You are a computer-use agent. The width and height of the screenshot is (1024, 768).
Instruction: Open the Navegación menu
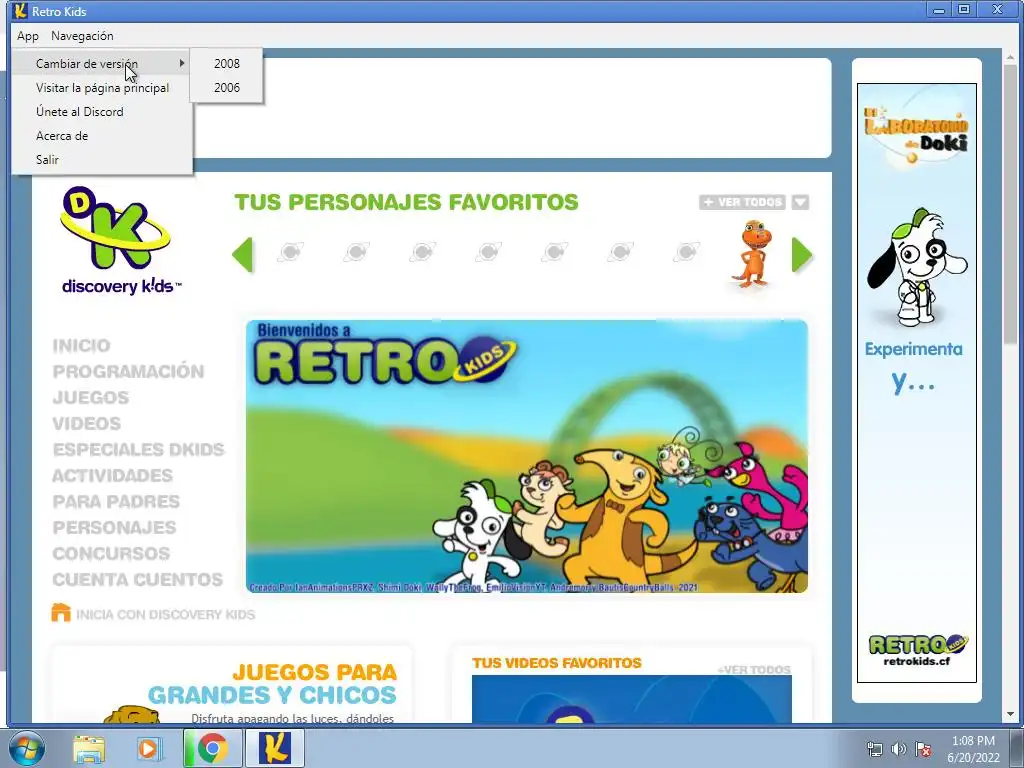[x=82, y=36]
